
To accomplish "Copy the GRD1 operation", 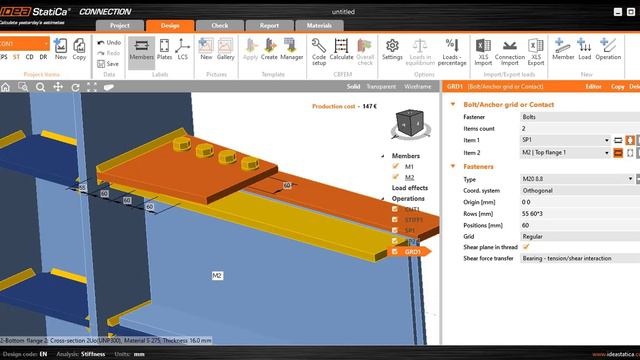I will [618, 87].
